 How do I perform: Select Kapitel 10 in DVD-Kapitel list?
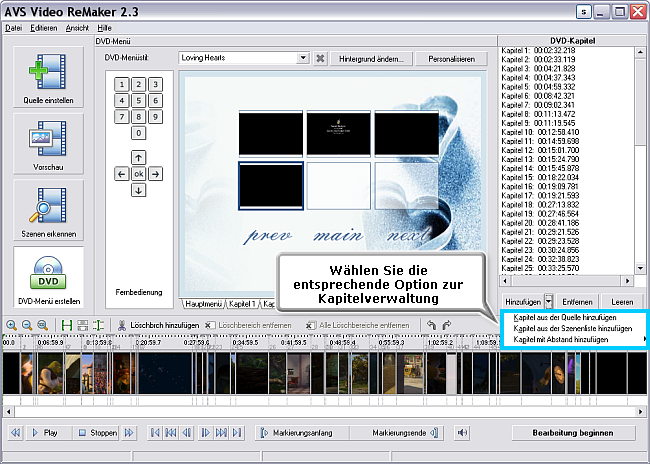tap(540, 132)
